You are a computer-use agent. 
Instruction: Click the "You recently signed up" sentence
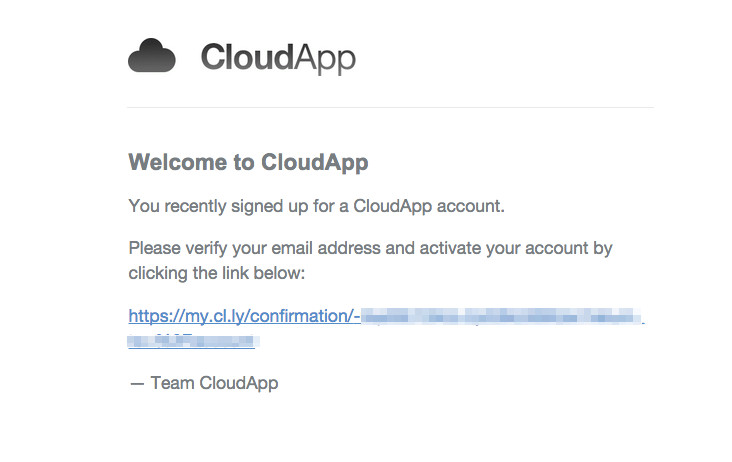point(316,206)
